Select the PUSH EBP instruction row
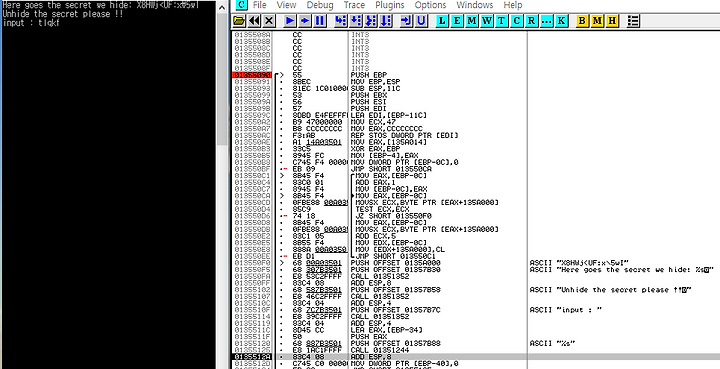This screenshot has width=720, height=369. tap(369, 75)
